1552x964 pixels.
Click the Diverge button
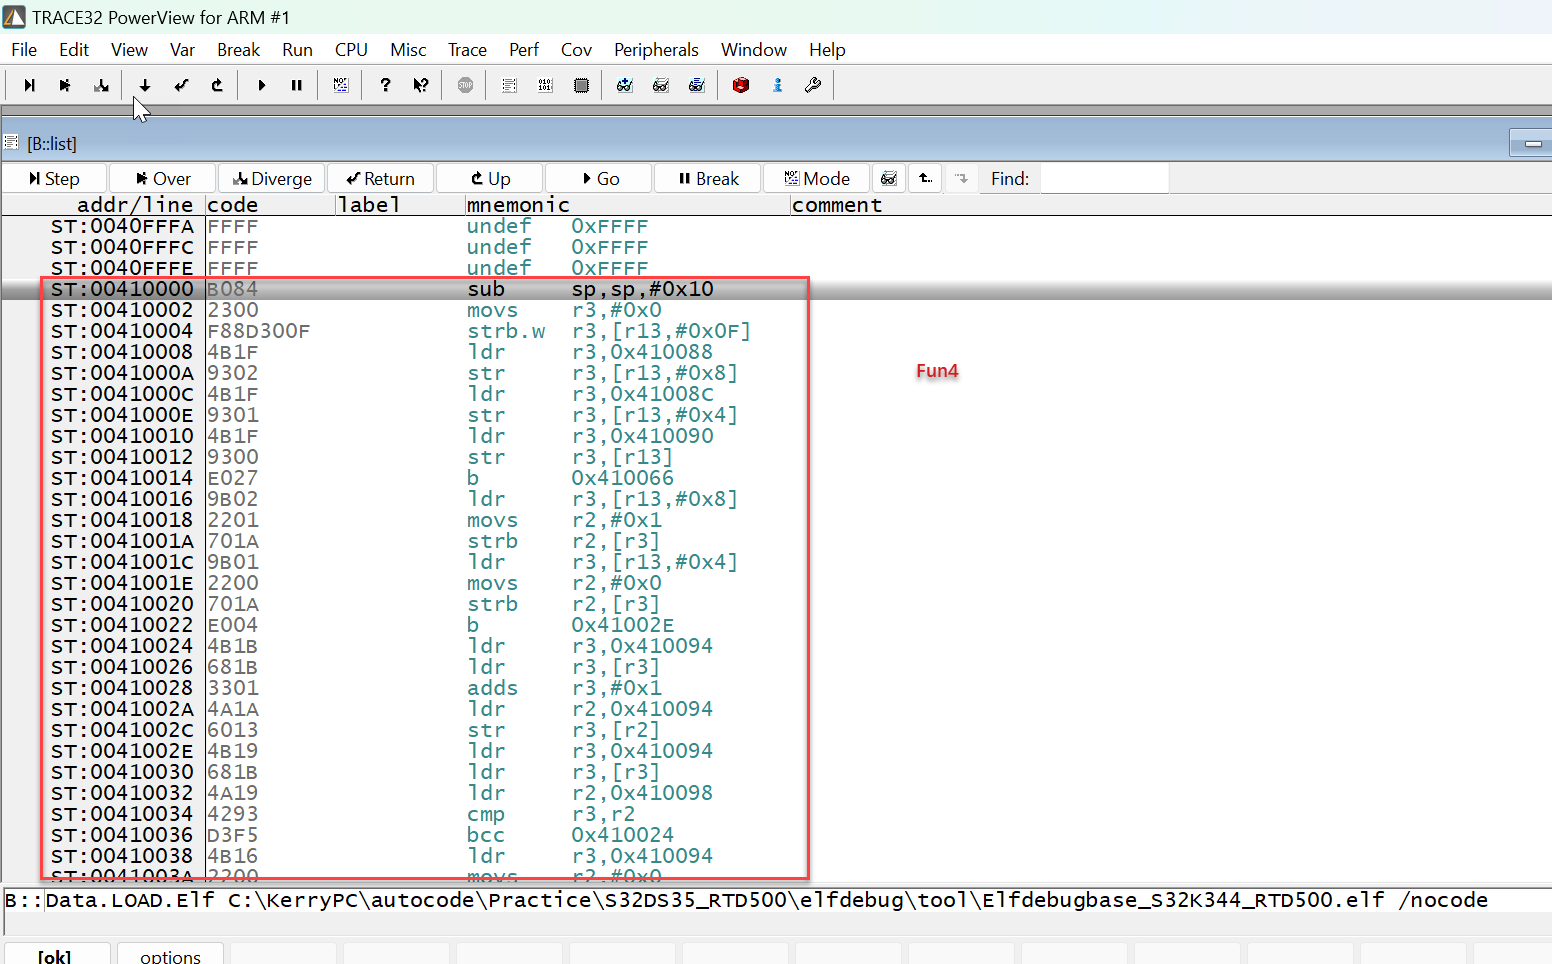[x=271, y=178]
